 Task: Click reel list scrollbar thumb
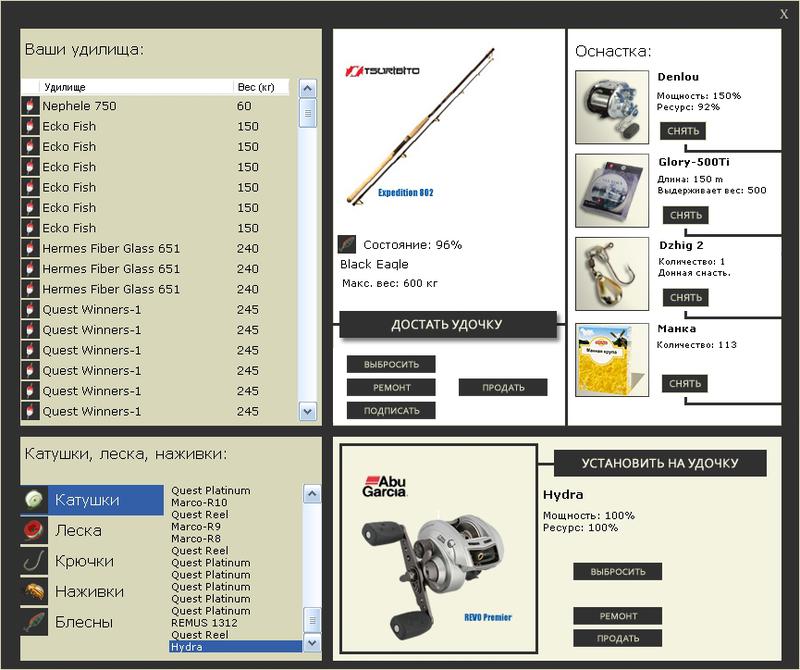[312, 621]
